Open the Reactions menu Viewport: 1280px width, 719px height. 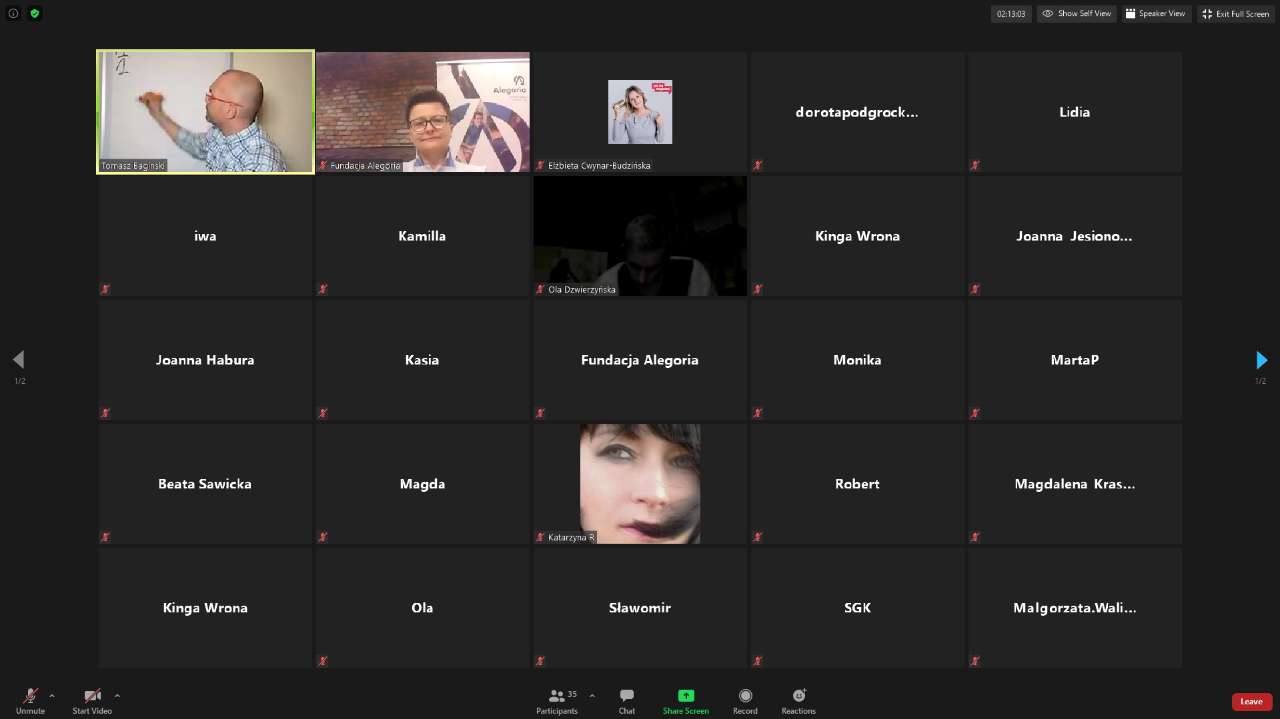click(798, 696)
